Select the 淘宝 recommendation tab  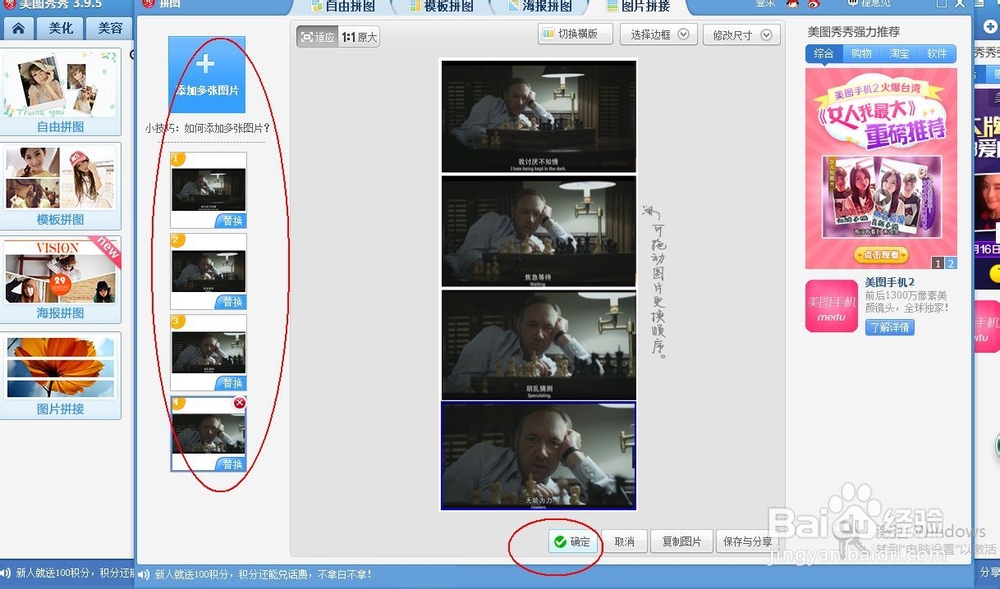click(x=899, y=54)
